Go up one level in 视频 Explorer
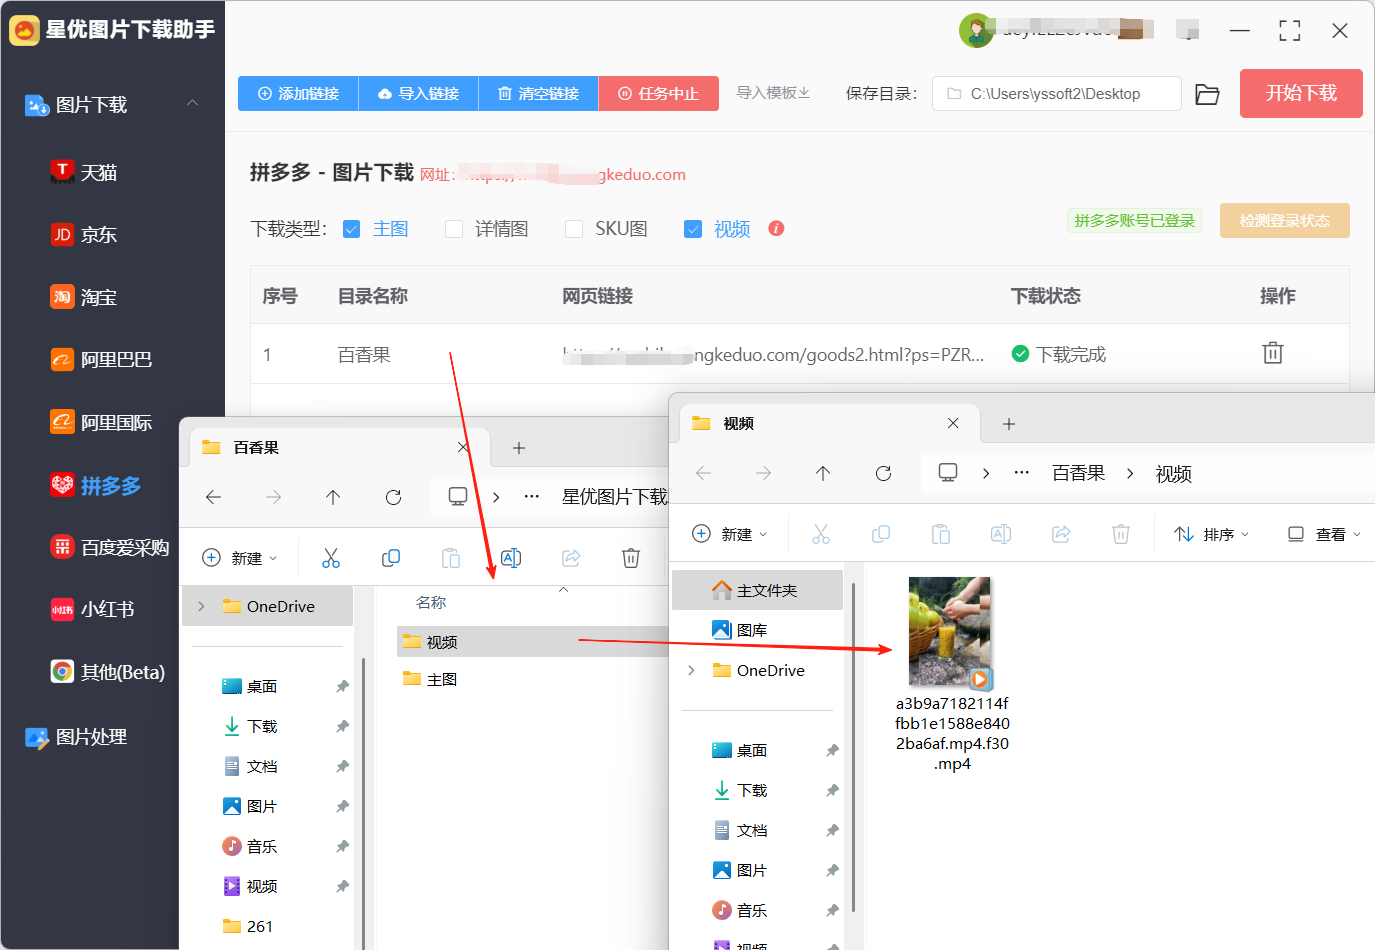The image size is (1375, 950). [x=823, y=473]
